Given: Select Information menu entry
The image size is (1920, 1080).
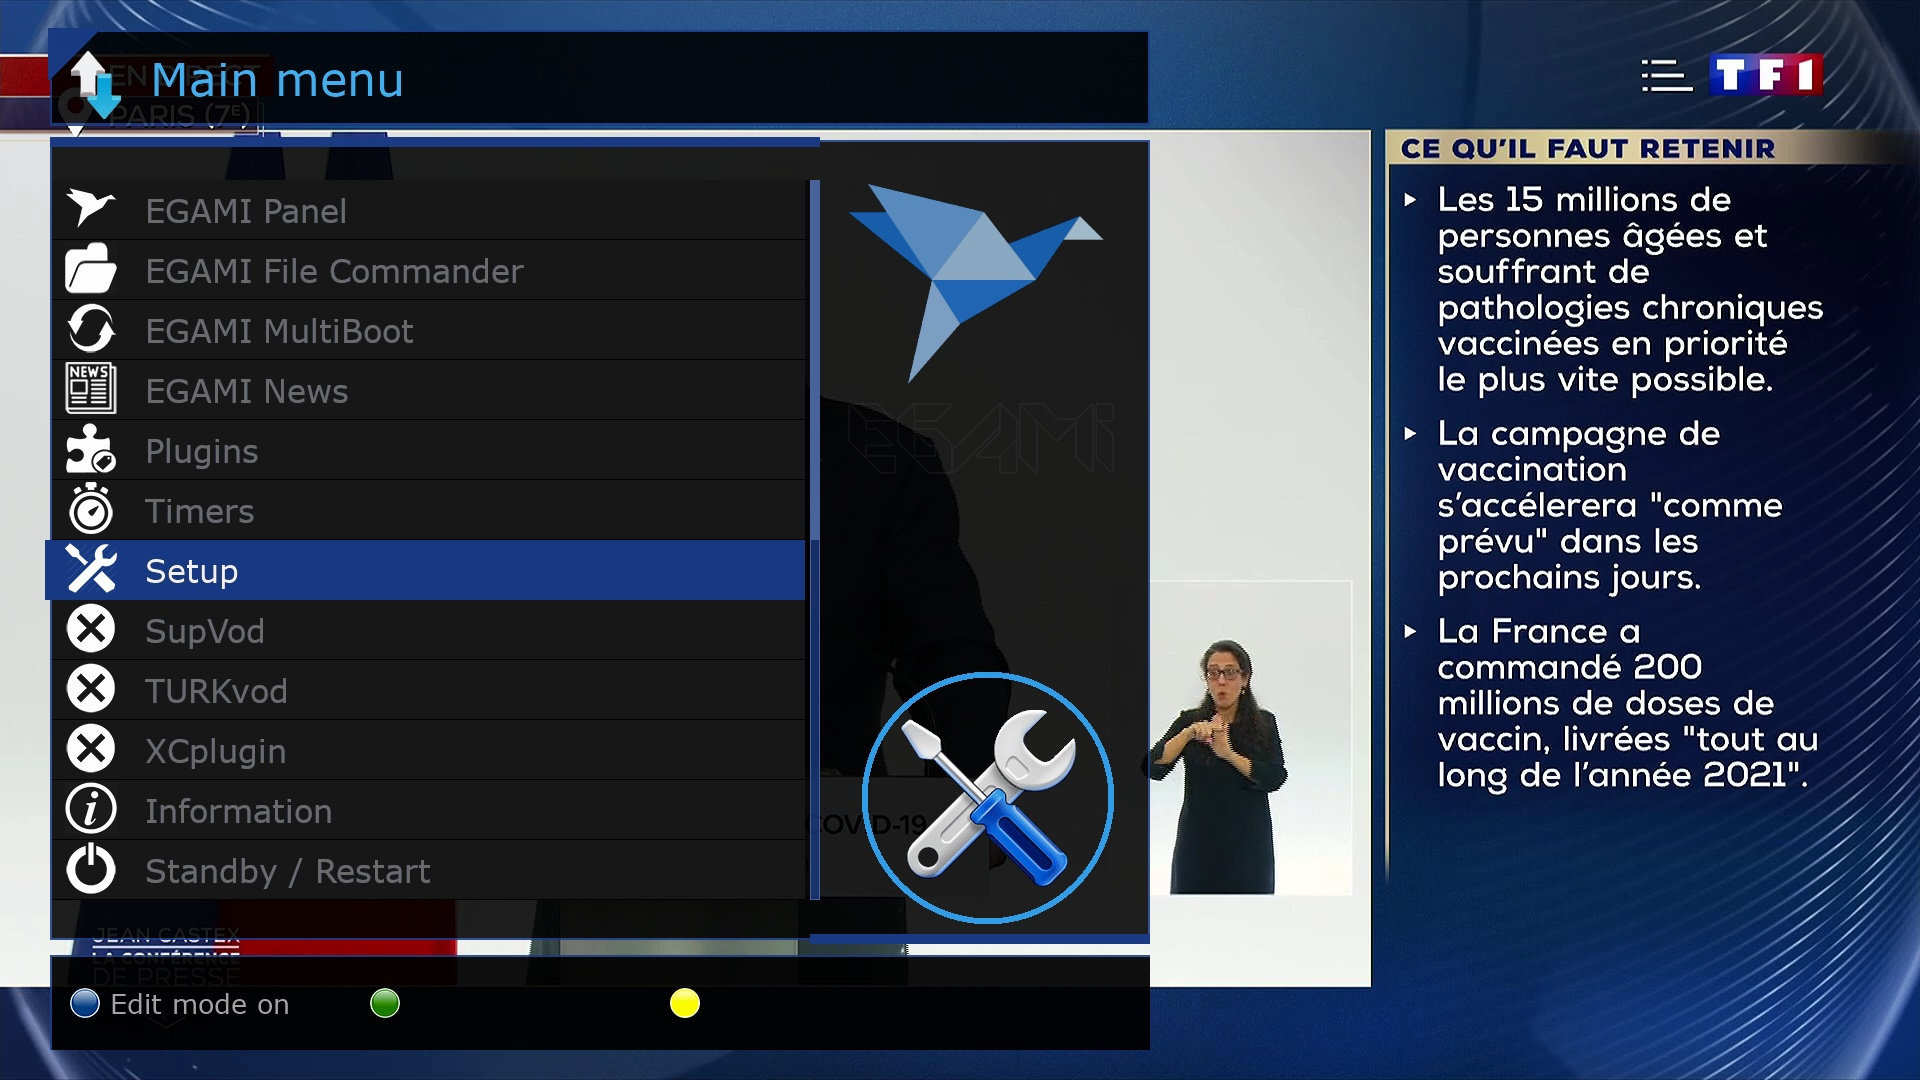Looking at the screenshot, I should (239, 810).
